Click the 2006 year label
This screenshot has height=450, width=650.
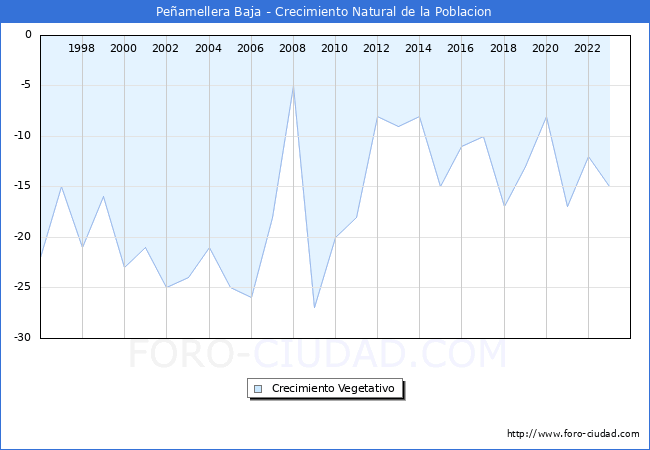(x=250, y=48)
